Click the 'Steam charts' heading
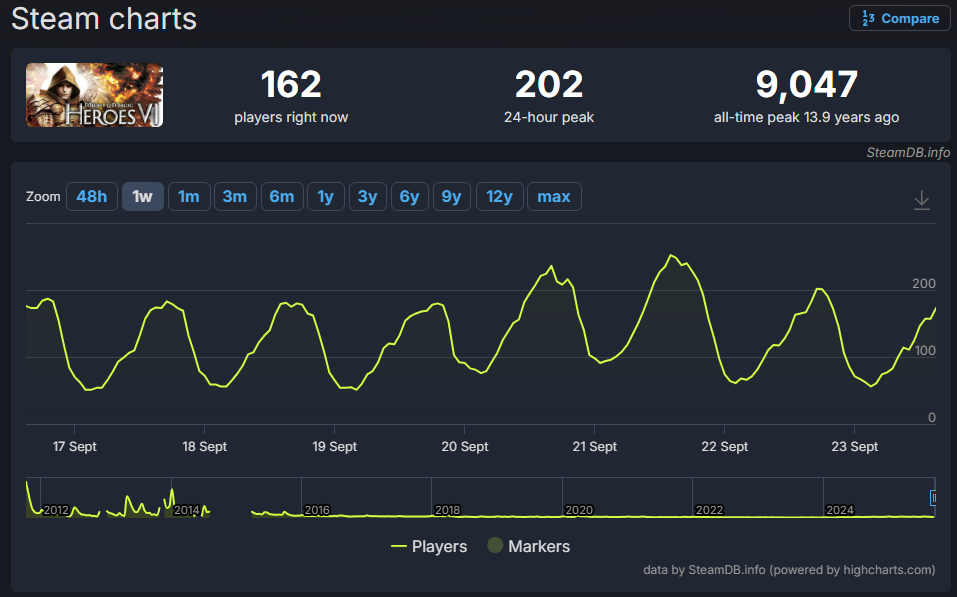This screenshot has height=597, width=957. (104, 19)
